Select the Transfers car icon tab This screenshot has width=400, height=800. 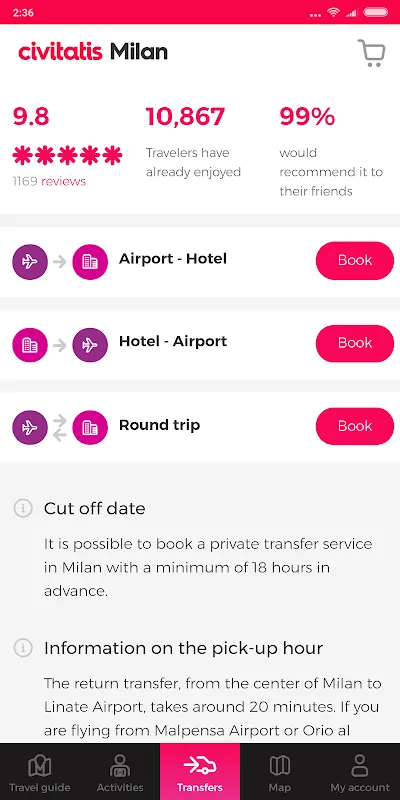pyautogui.click(x=200, y=765)
